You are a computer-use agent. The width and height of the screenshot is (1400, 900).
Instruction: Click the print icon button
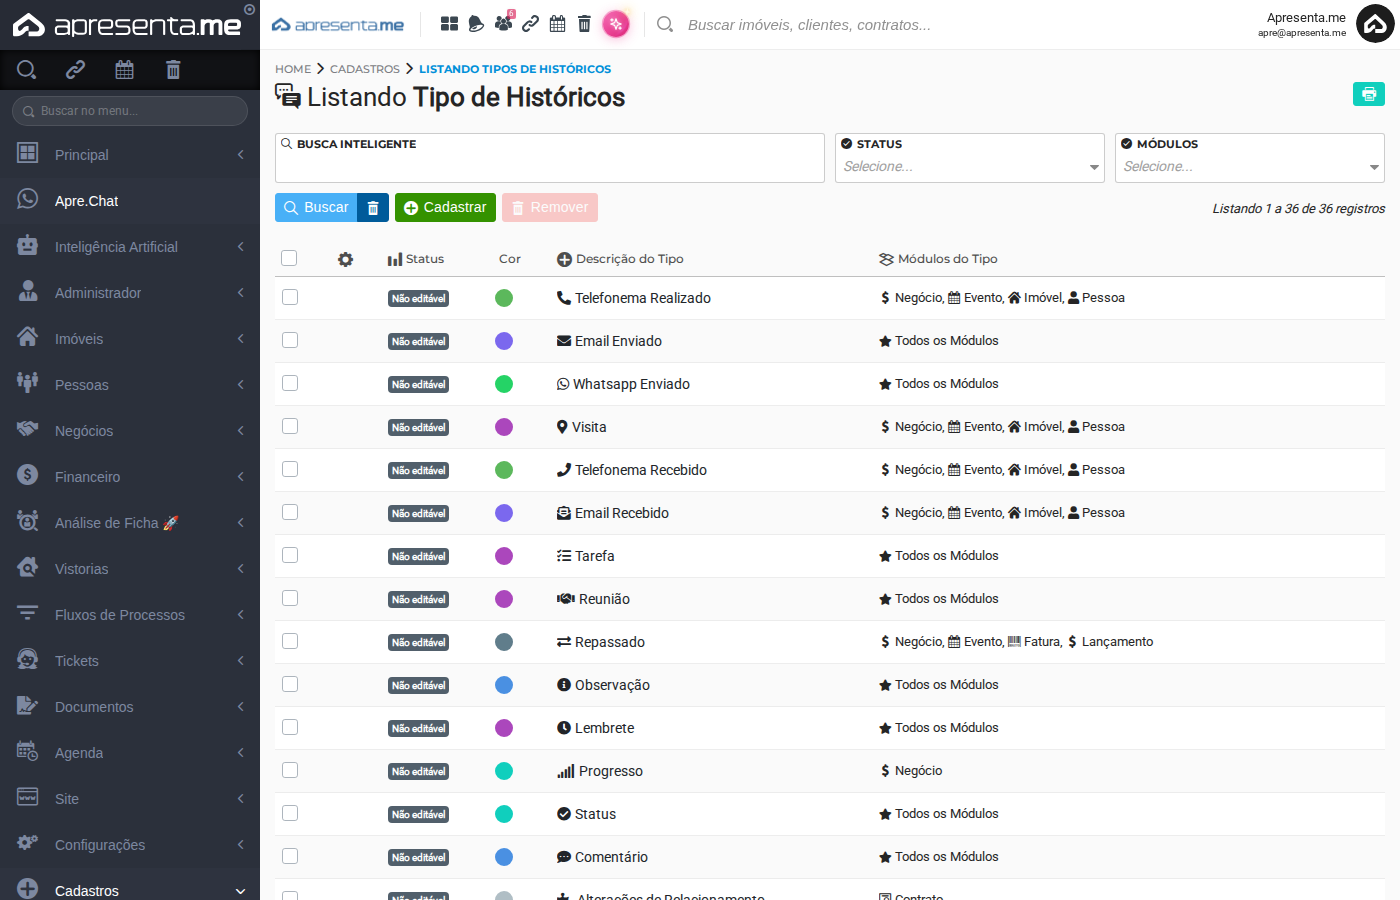[1369, 94]
